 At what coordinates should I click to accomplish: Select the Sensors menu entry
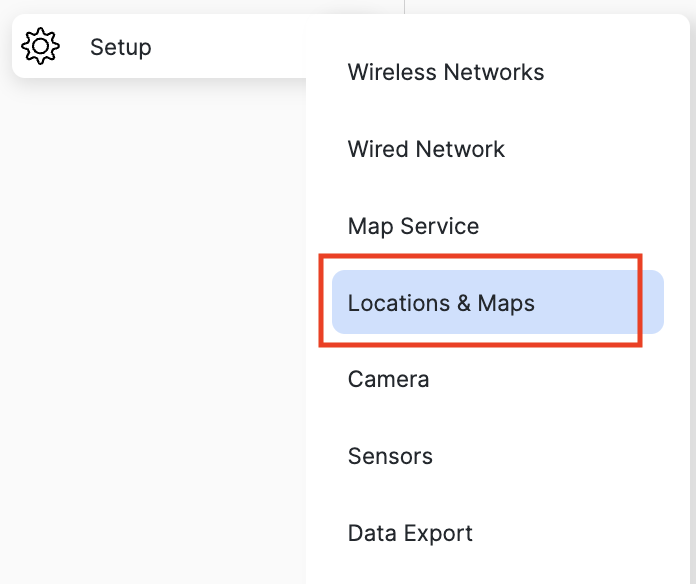coord(390,457)
